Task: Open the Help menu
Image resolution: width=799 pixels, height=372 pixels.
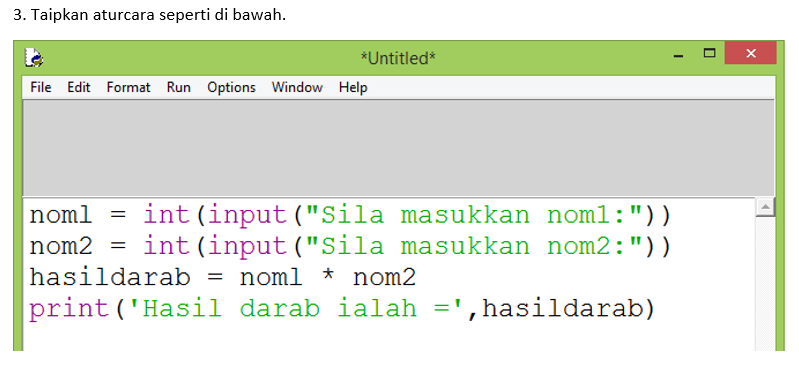Action: 353,88
